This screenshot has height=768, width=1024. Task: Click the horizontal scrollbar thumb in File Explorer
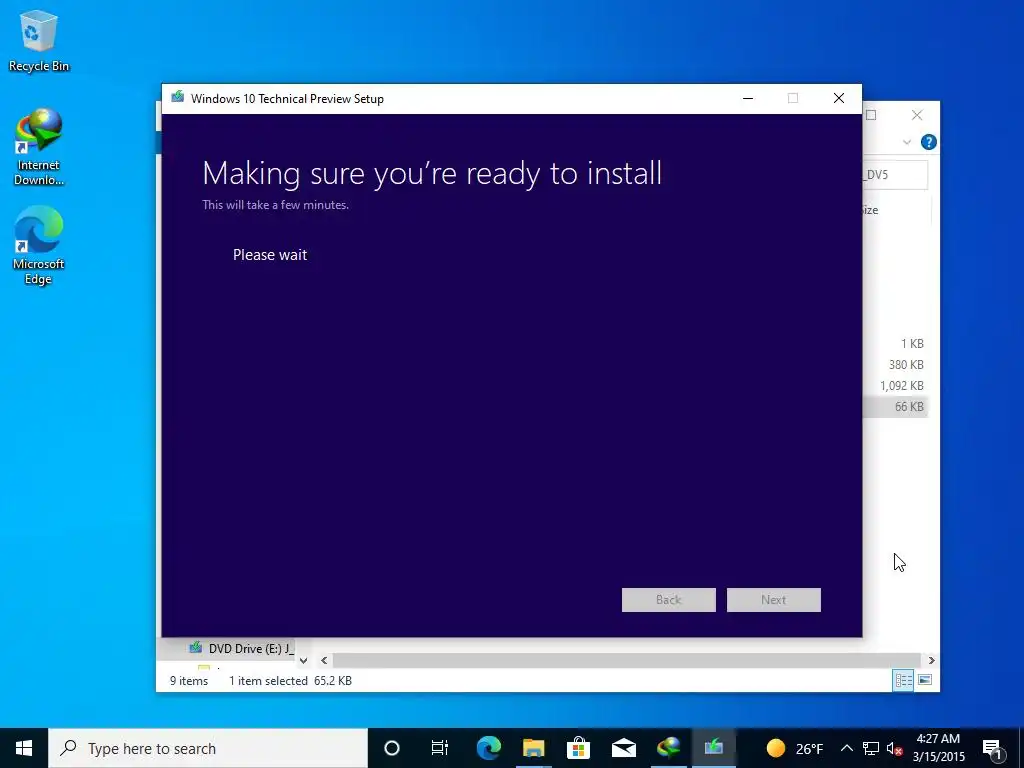coord(626,661)
